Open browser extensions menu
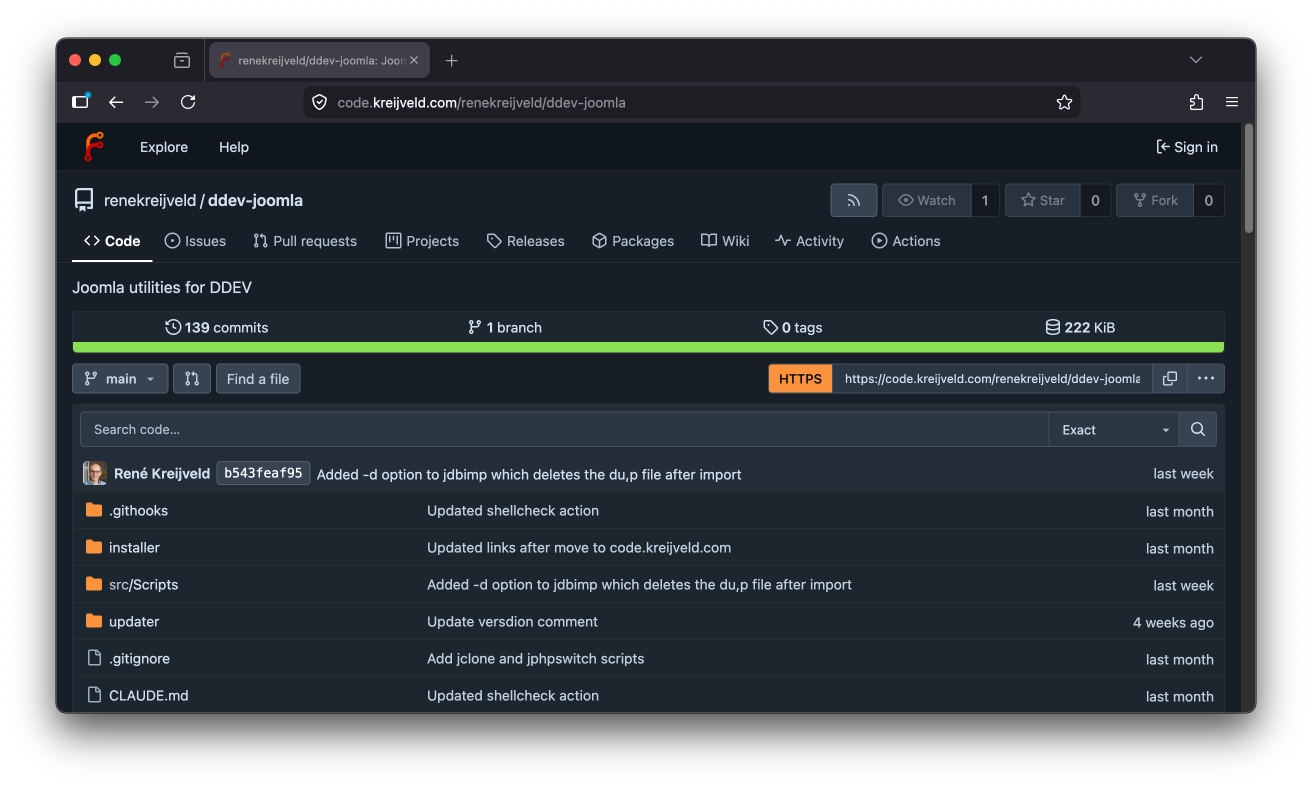Viewport: 1312px width, 787px height. tap(1196, 102)
